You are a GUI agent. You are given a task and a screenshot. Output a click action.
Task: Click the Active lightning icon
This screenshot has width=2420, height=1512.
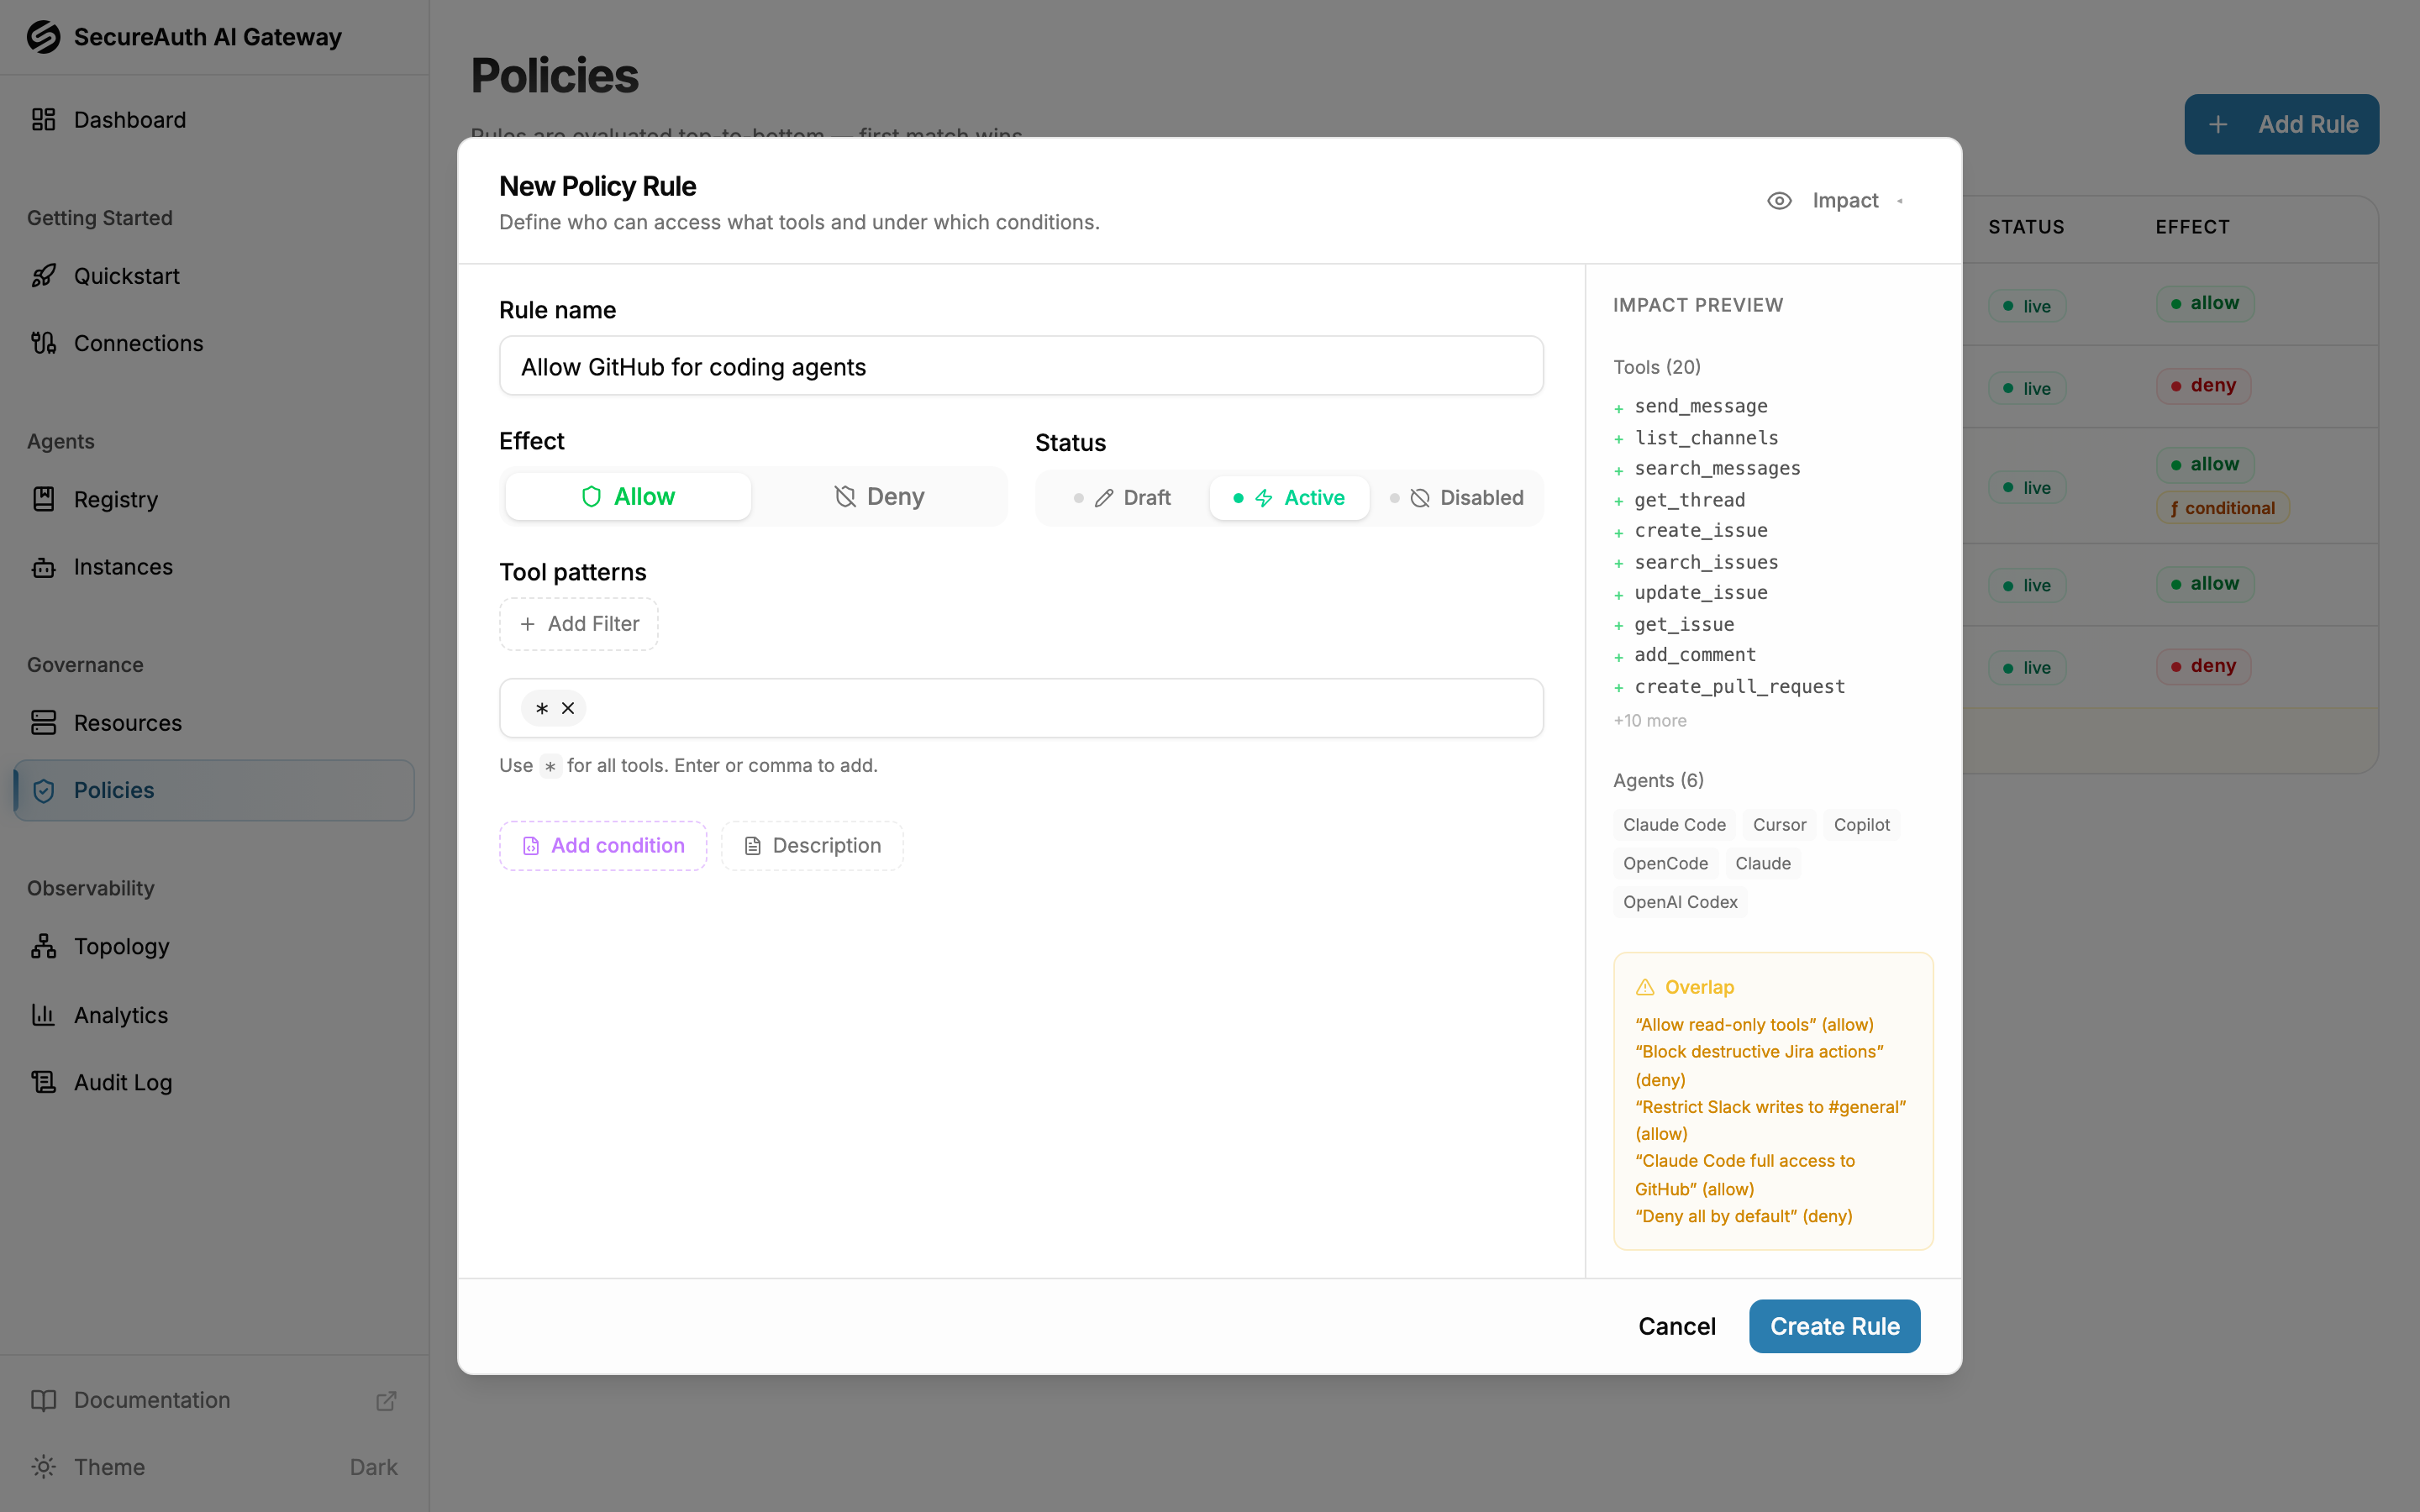1264,498
